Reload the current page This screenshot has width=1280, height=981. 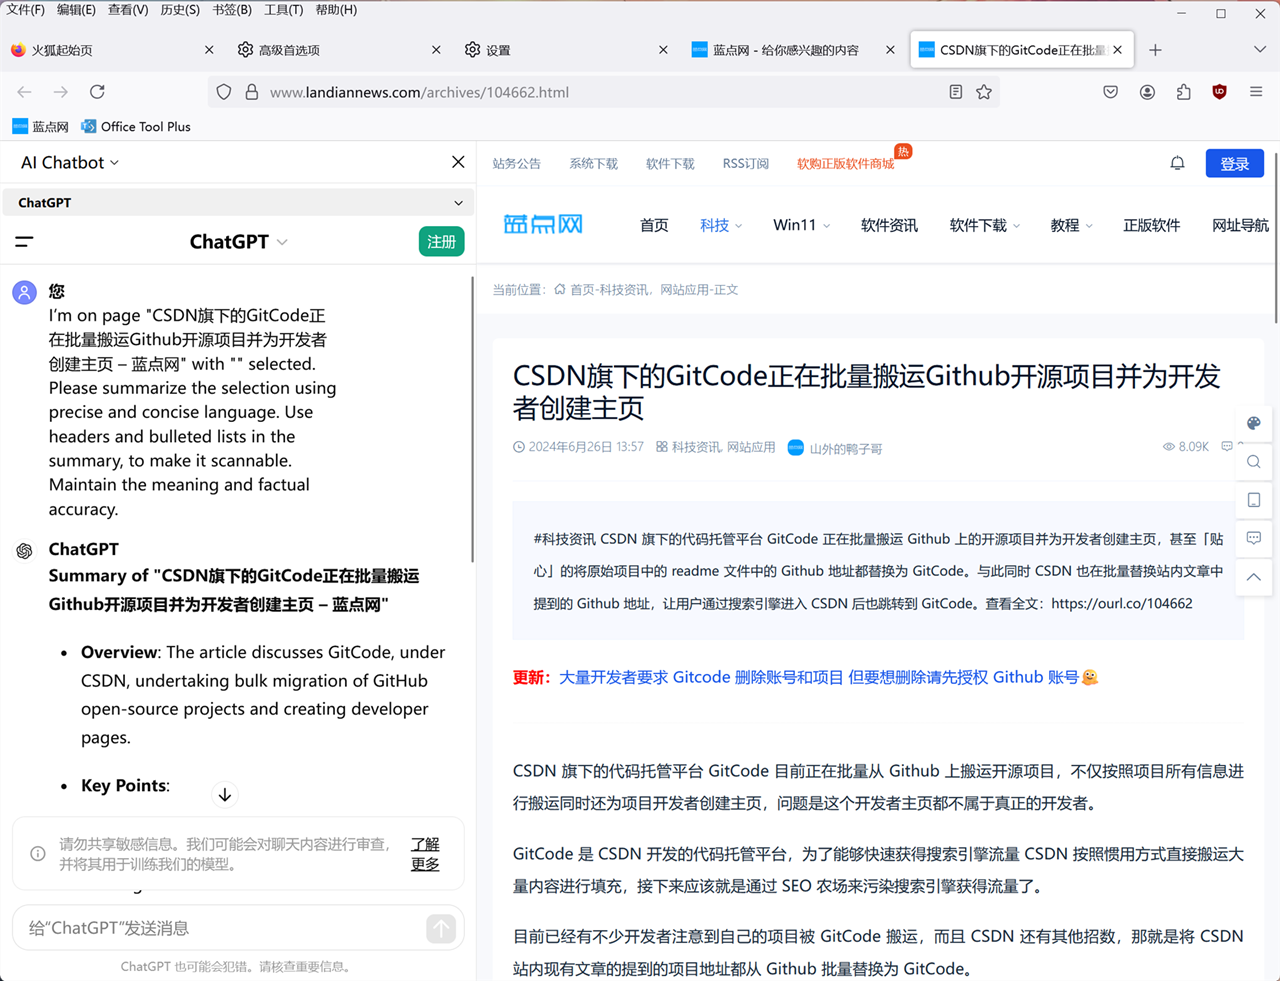(97, 92)
